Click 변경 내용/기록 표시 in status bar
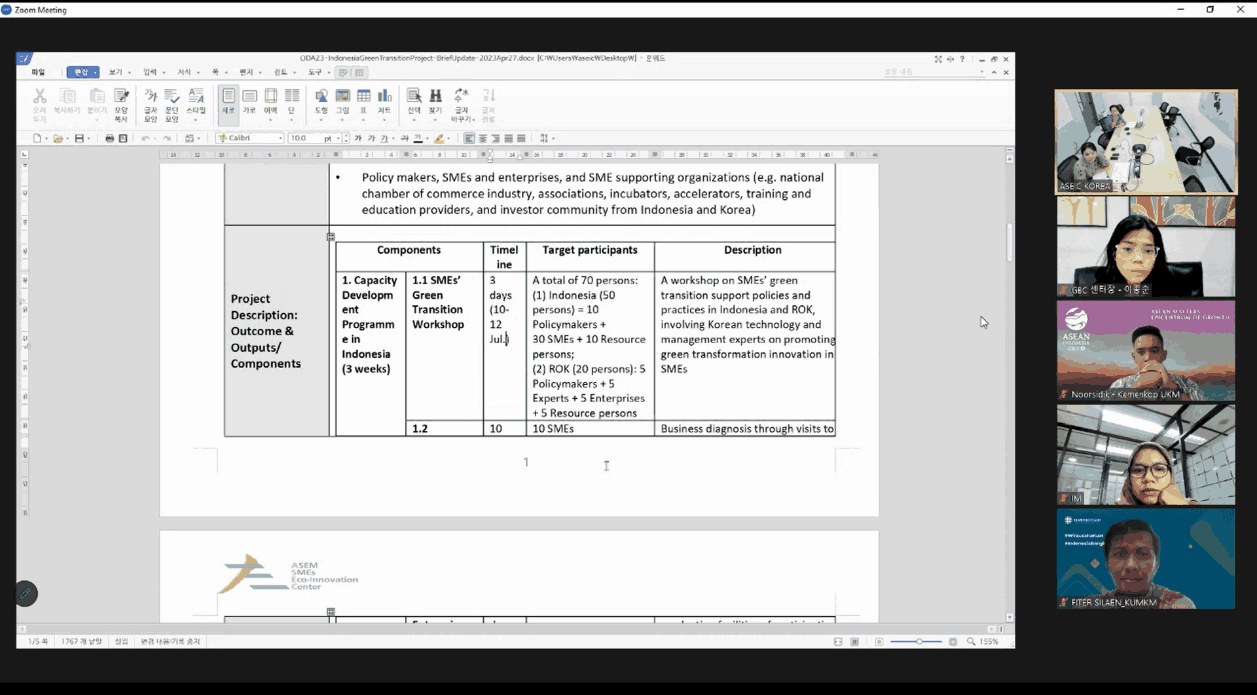This screenshot has height=695, width=1257. point(170,641)
